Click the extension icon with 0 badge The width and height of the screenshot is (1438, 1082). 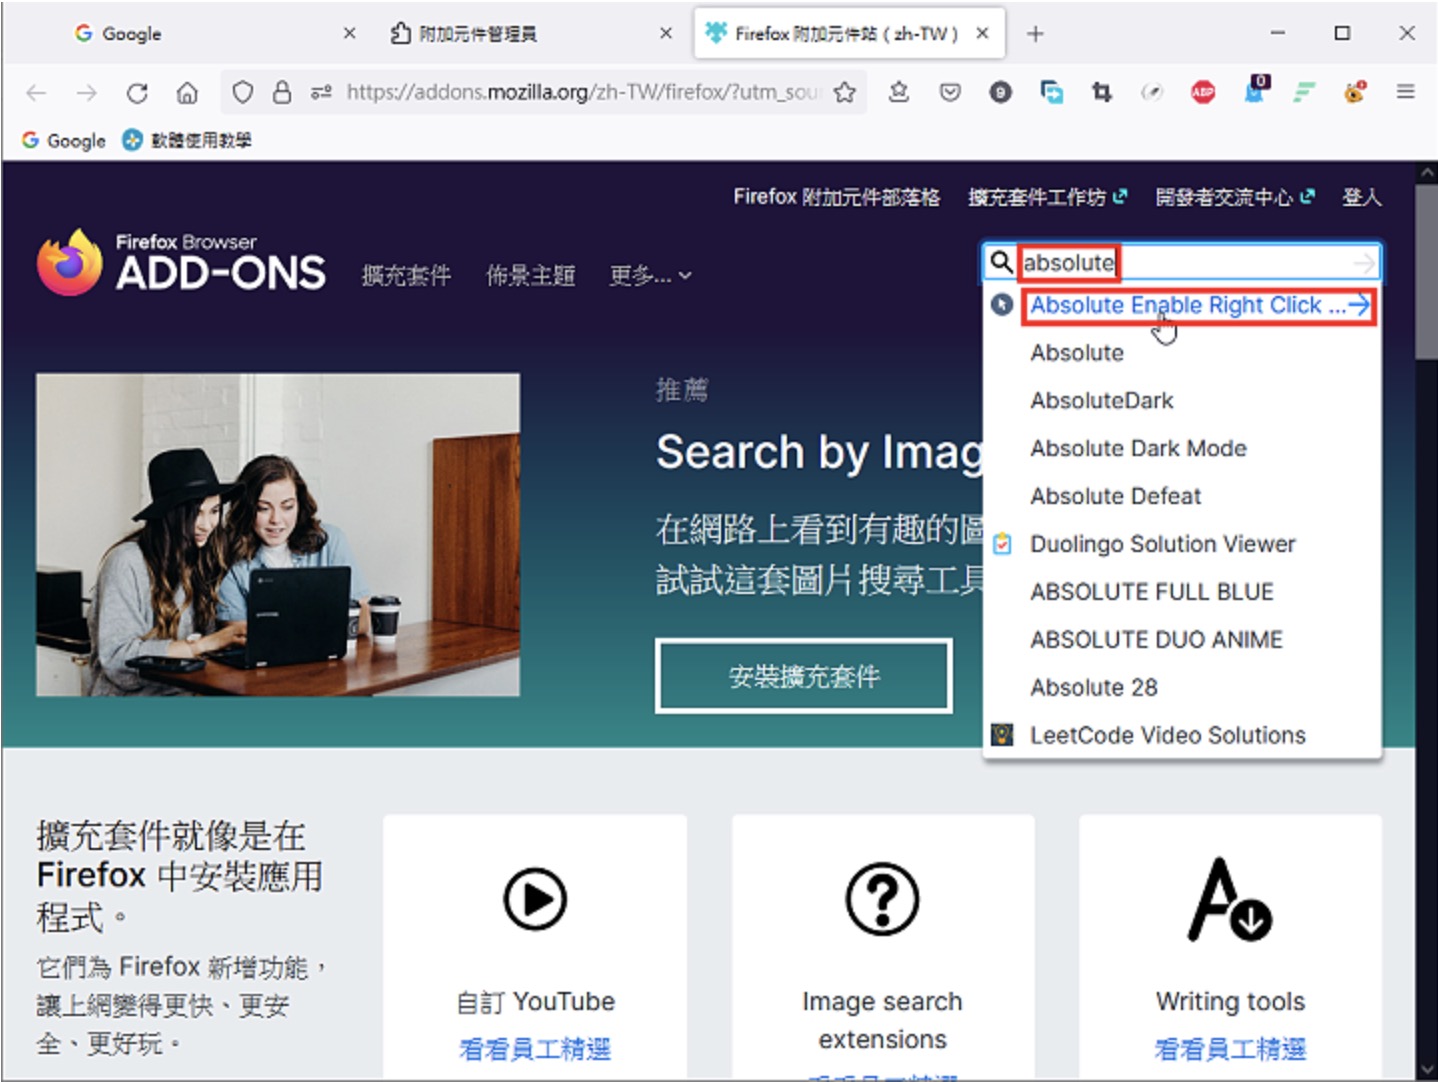[x=1255, y=90]
